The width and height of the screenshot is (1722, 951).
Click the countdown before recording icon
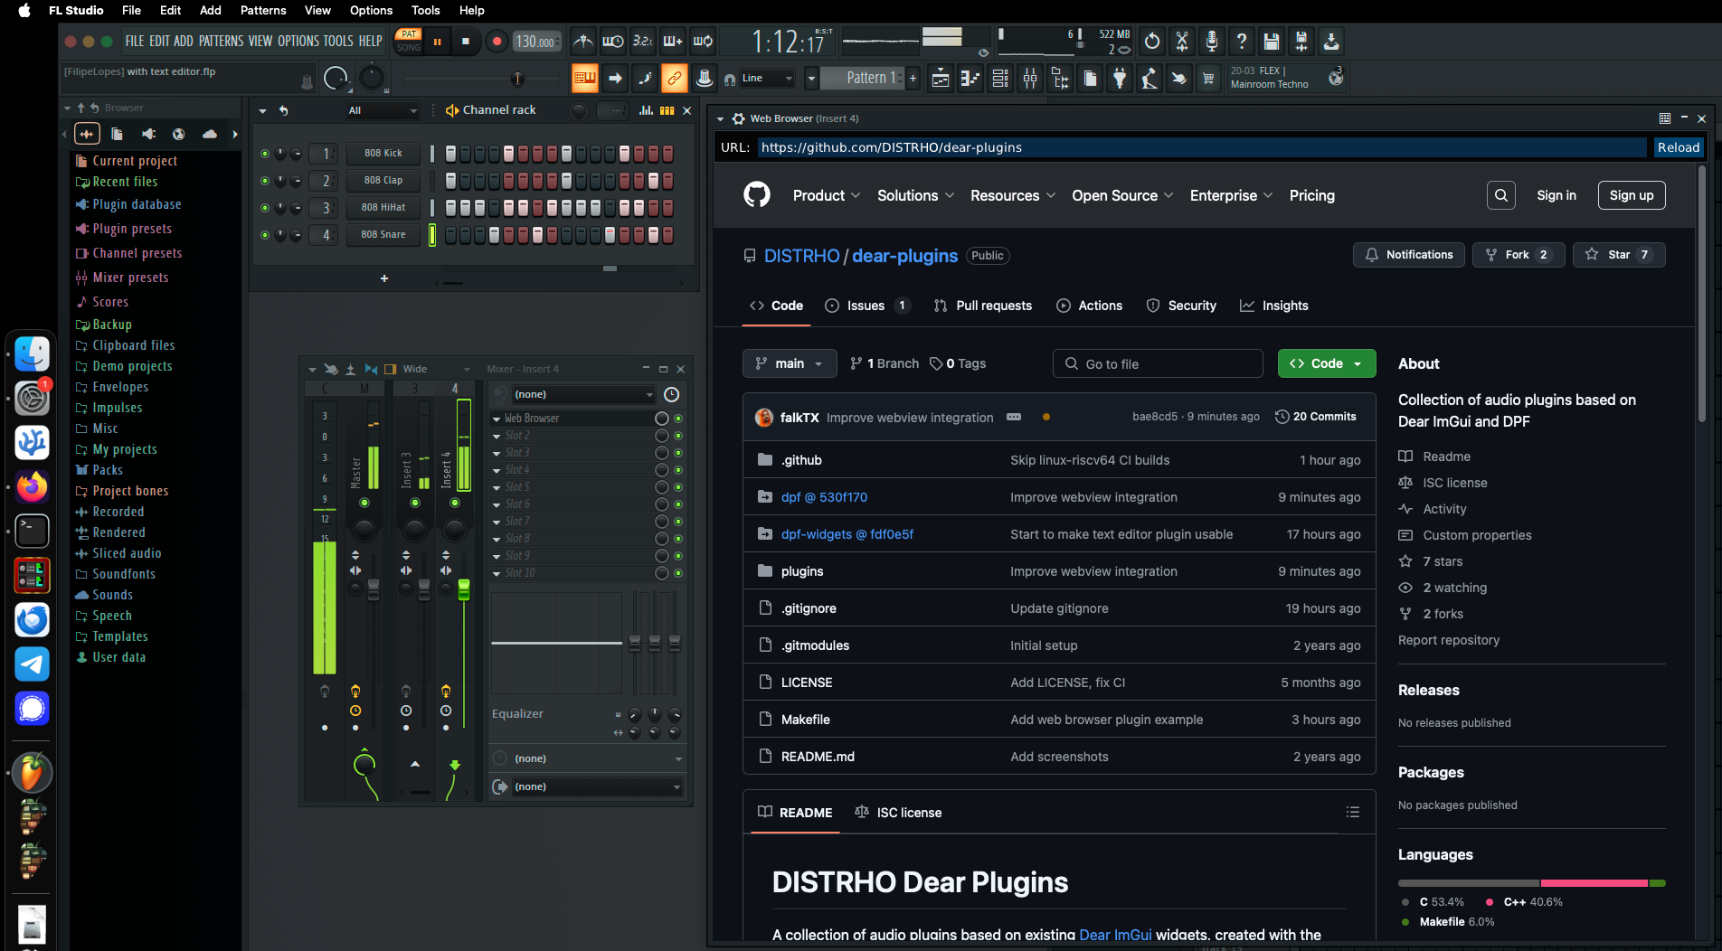[643, 41]
